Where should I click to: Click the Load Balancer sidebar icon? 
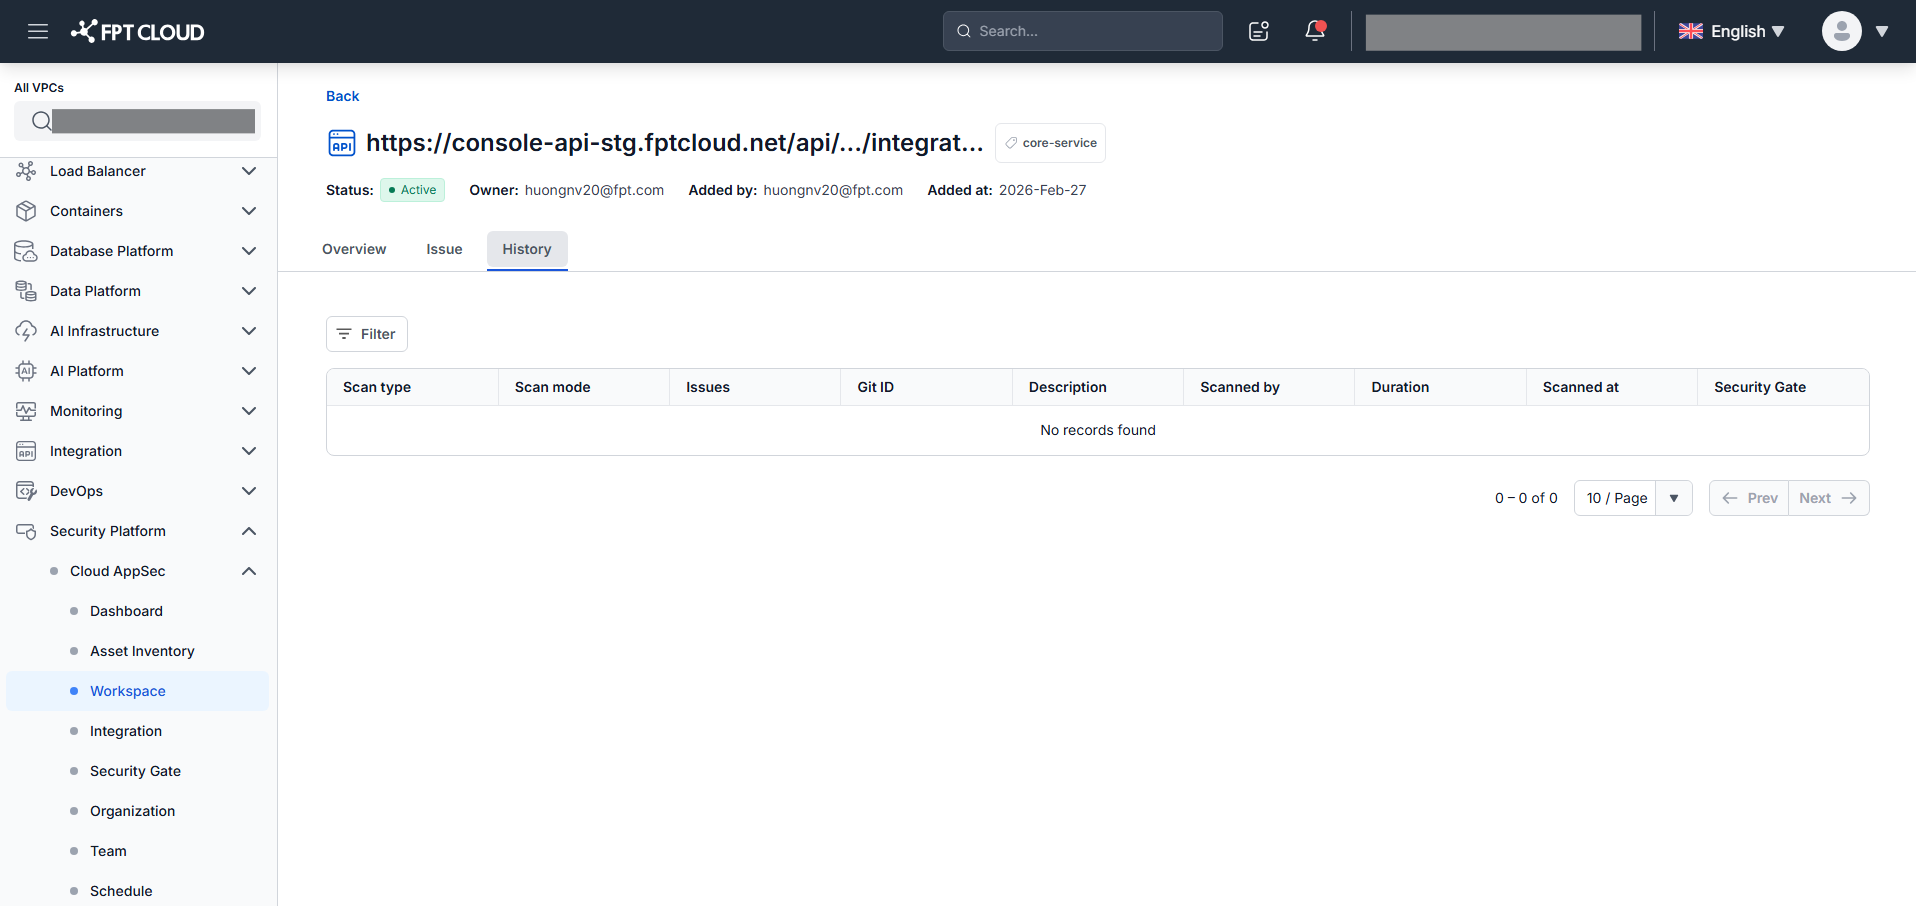tap(26, 171)
